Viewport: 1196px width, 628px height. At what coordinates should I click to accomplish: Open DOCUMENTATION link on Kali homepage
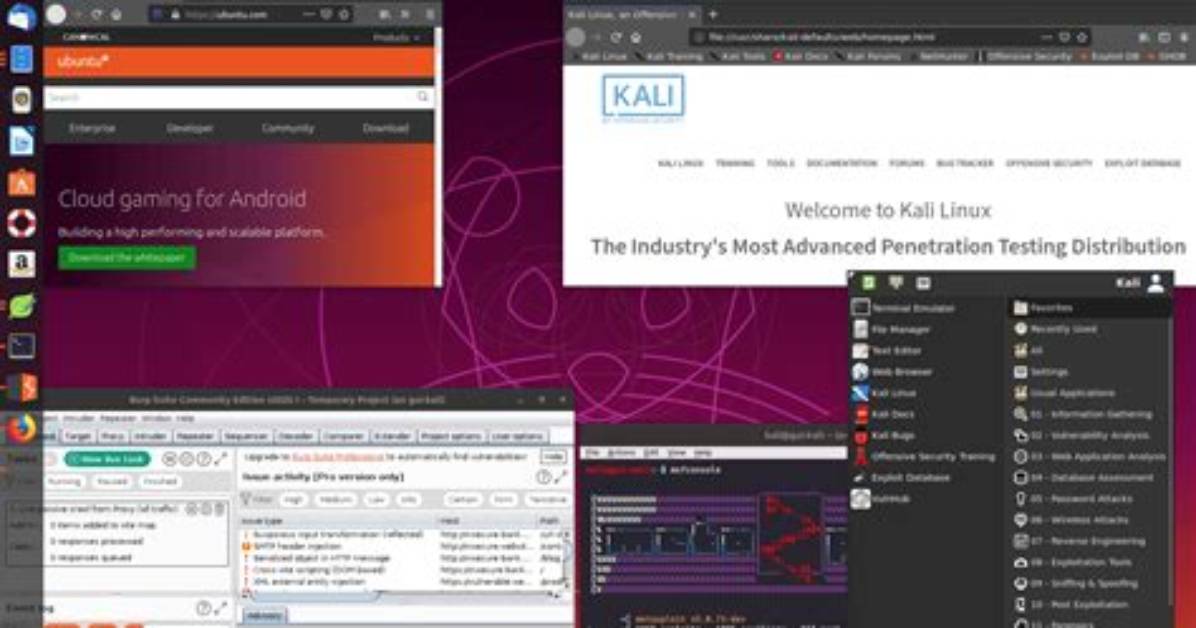[841, 163]
